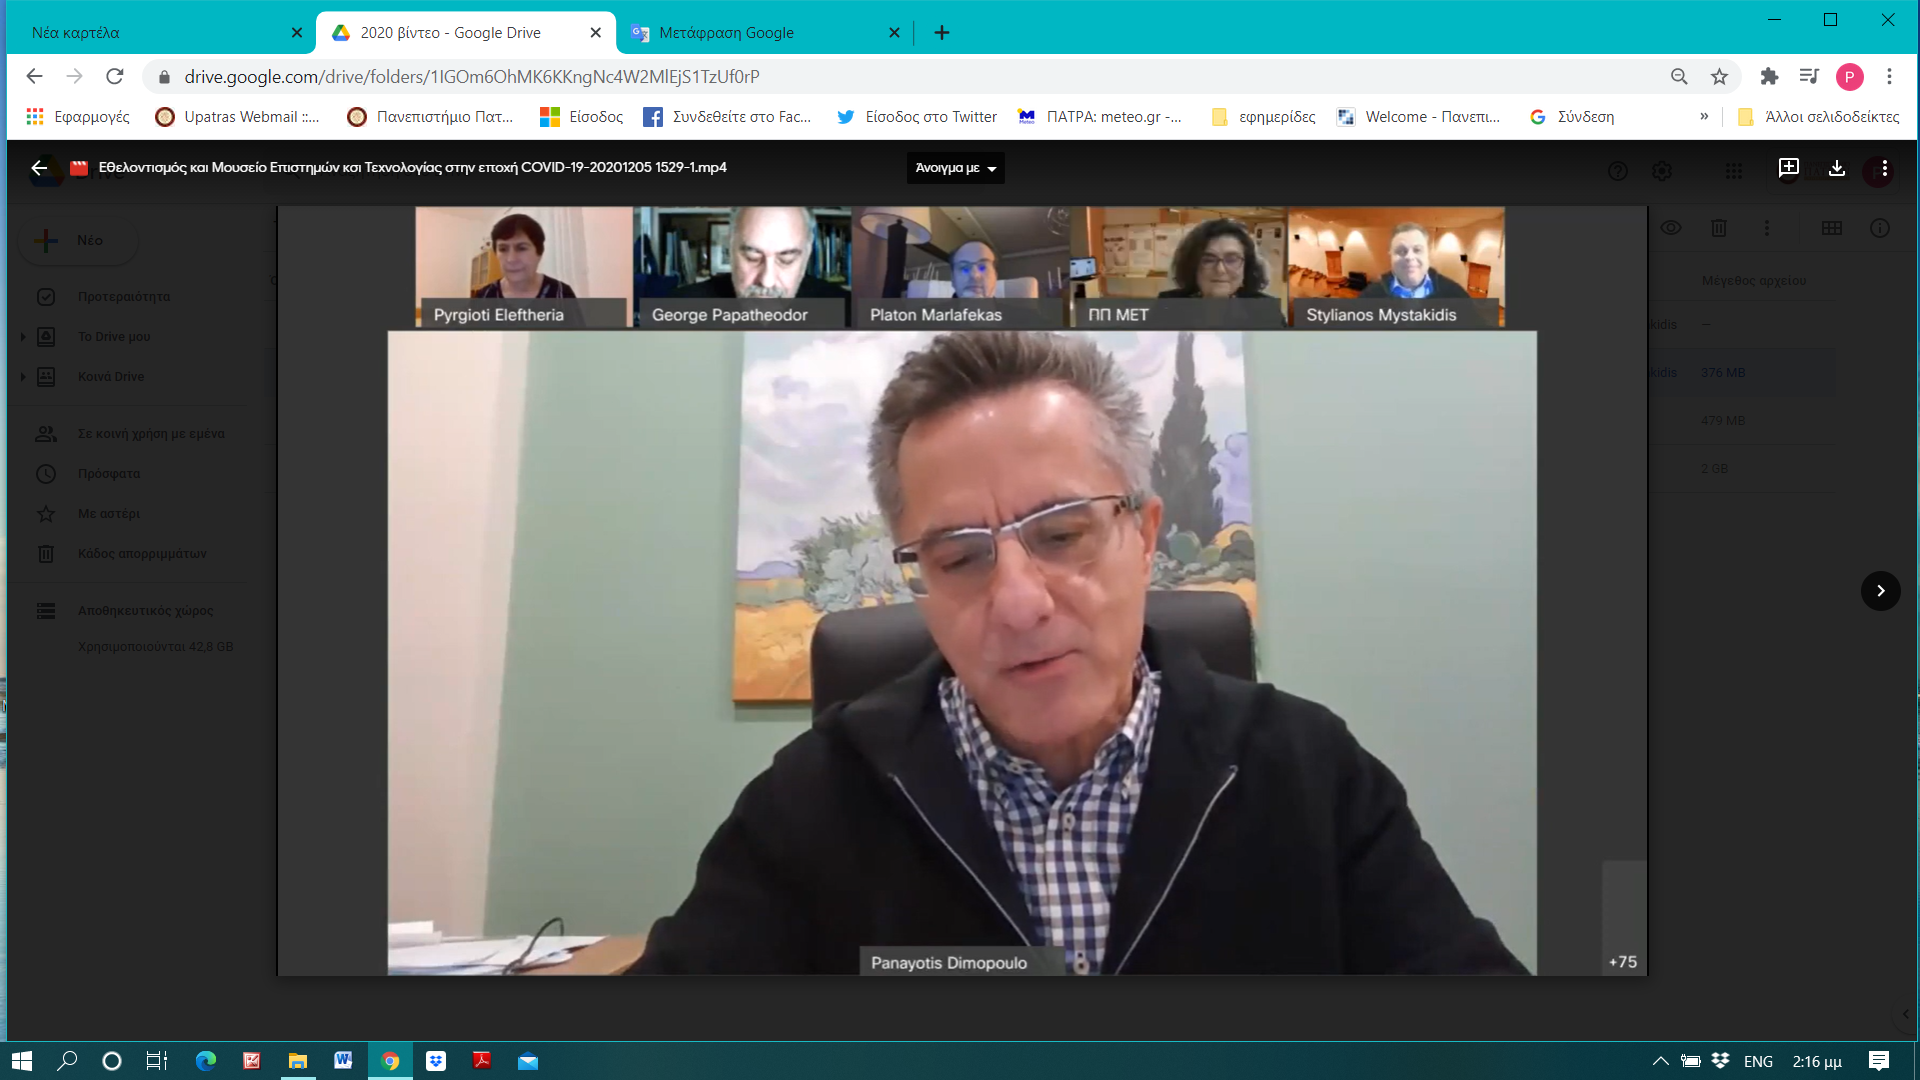Open Windows notification center icon

pyautogui.click(x=1879, y=1061)
